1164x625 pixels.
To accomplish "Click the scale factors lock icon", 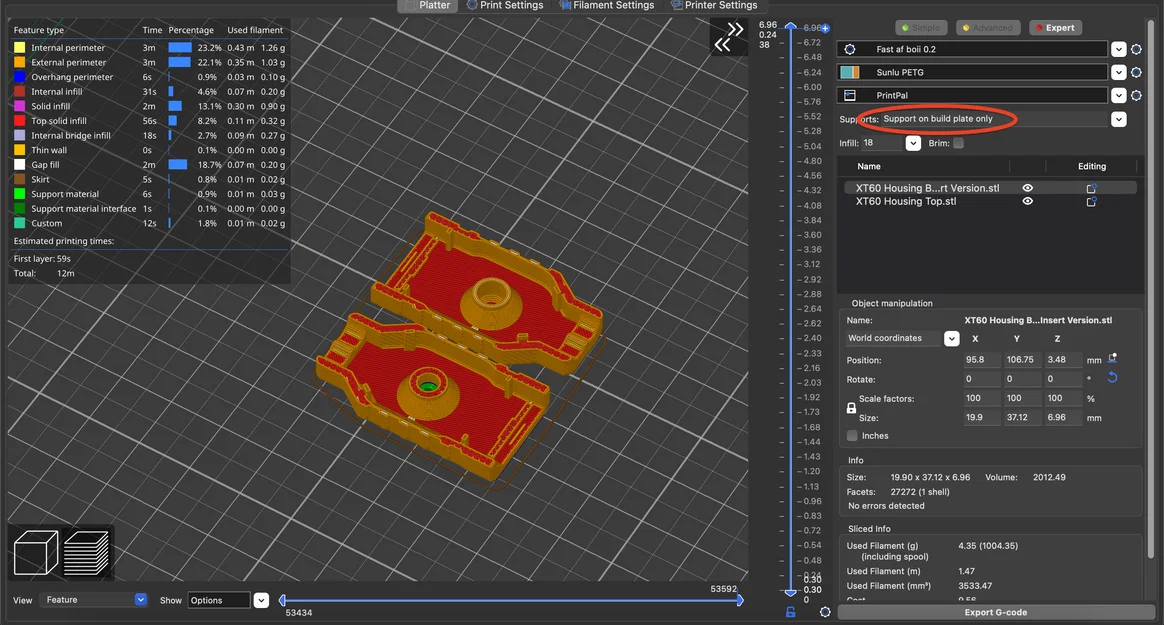I will (x=852, y=408).
